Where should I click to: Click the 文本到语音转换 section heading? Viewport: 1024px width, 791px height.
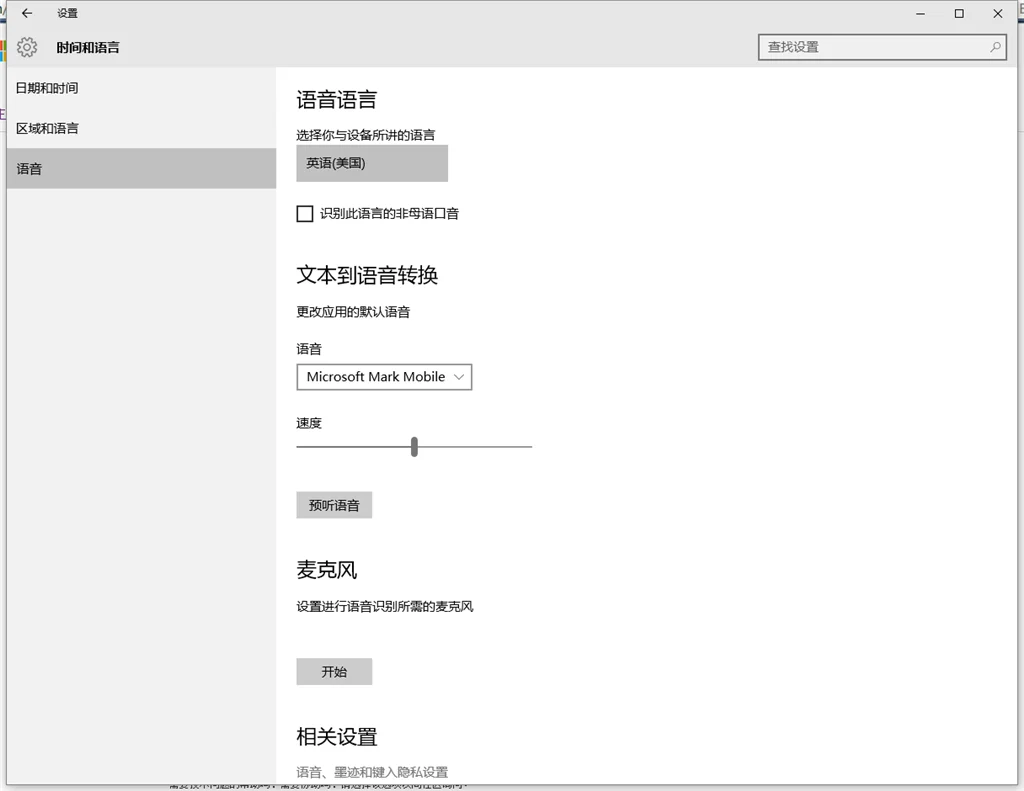click(366, 275)
